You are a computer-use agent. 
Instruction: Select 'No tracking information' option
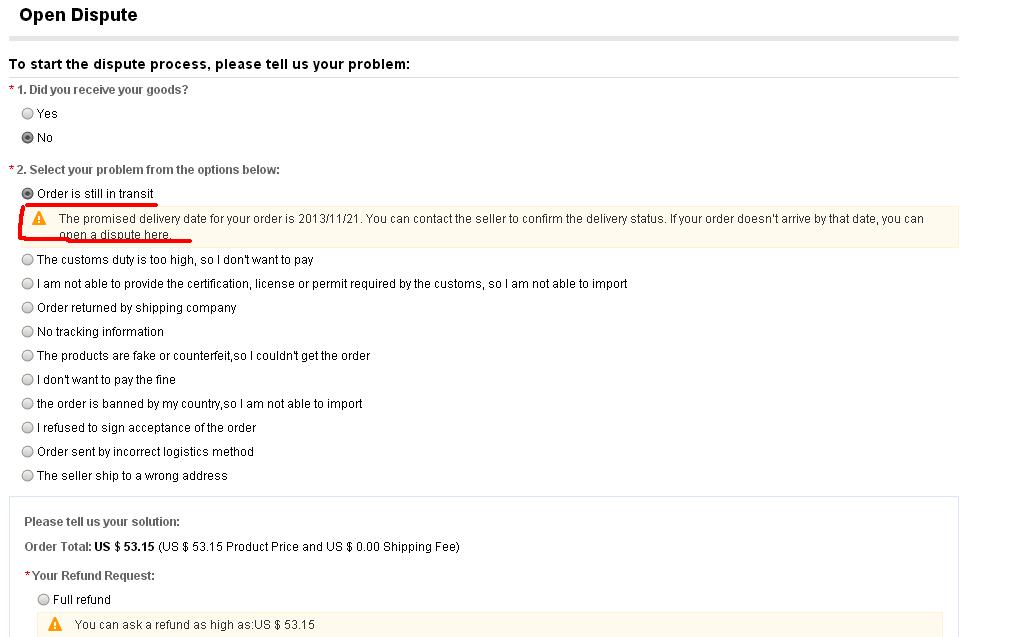27,332
